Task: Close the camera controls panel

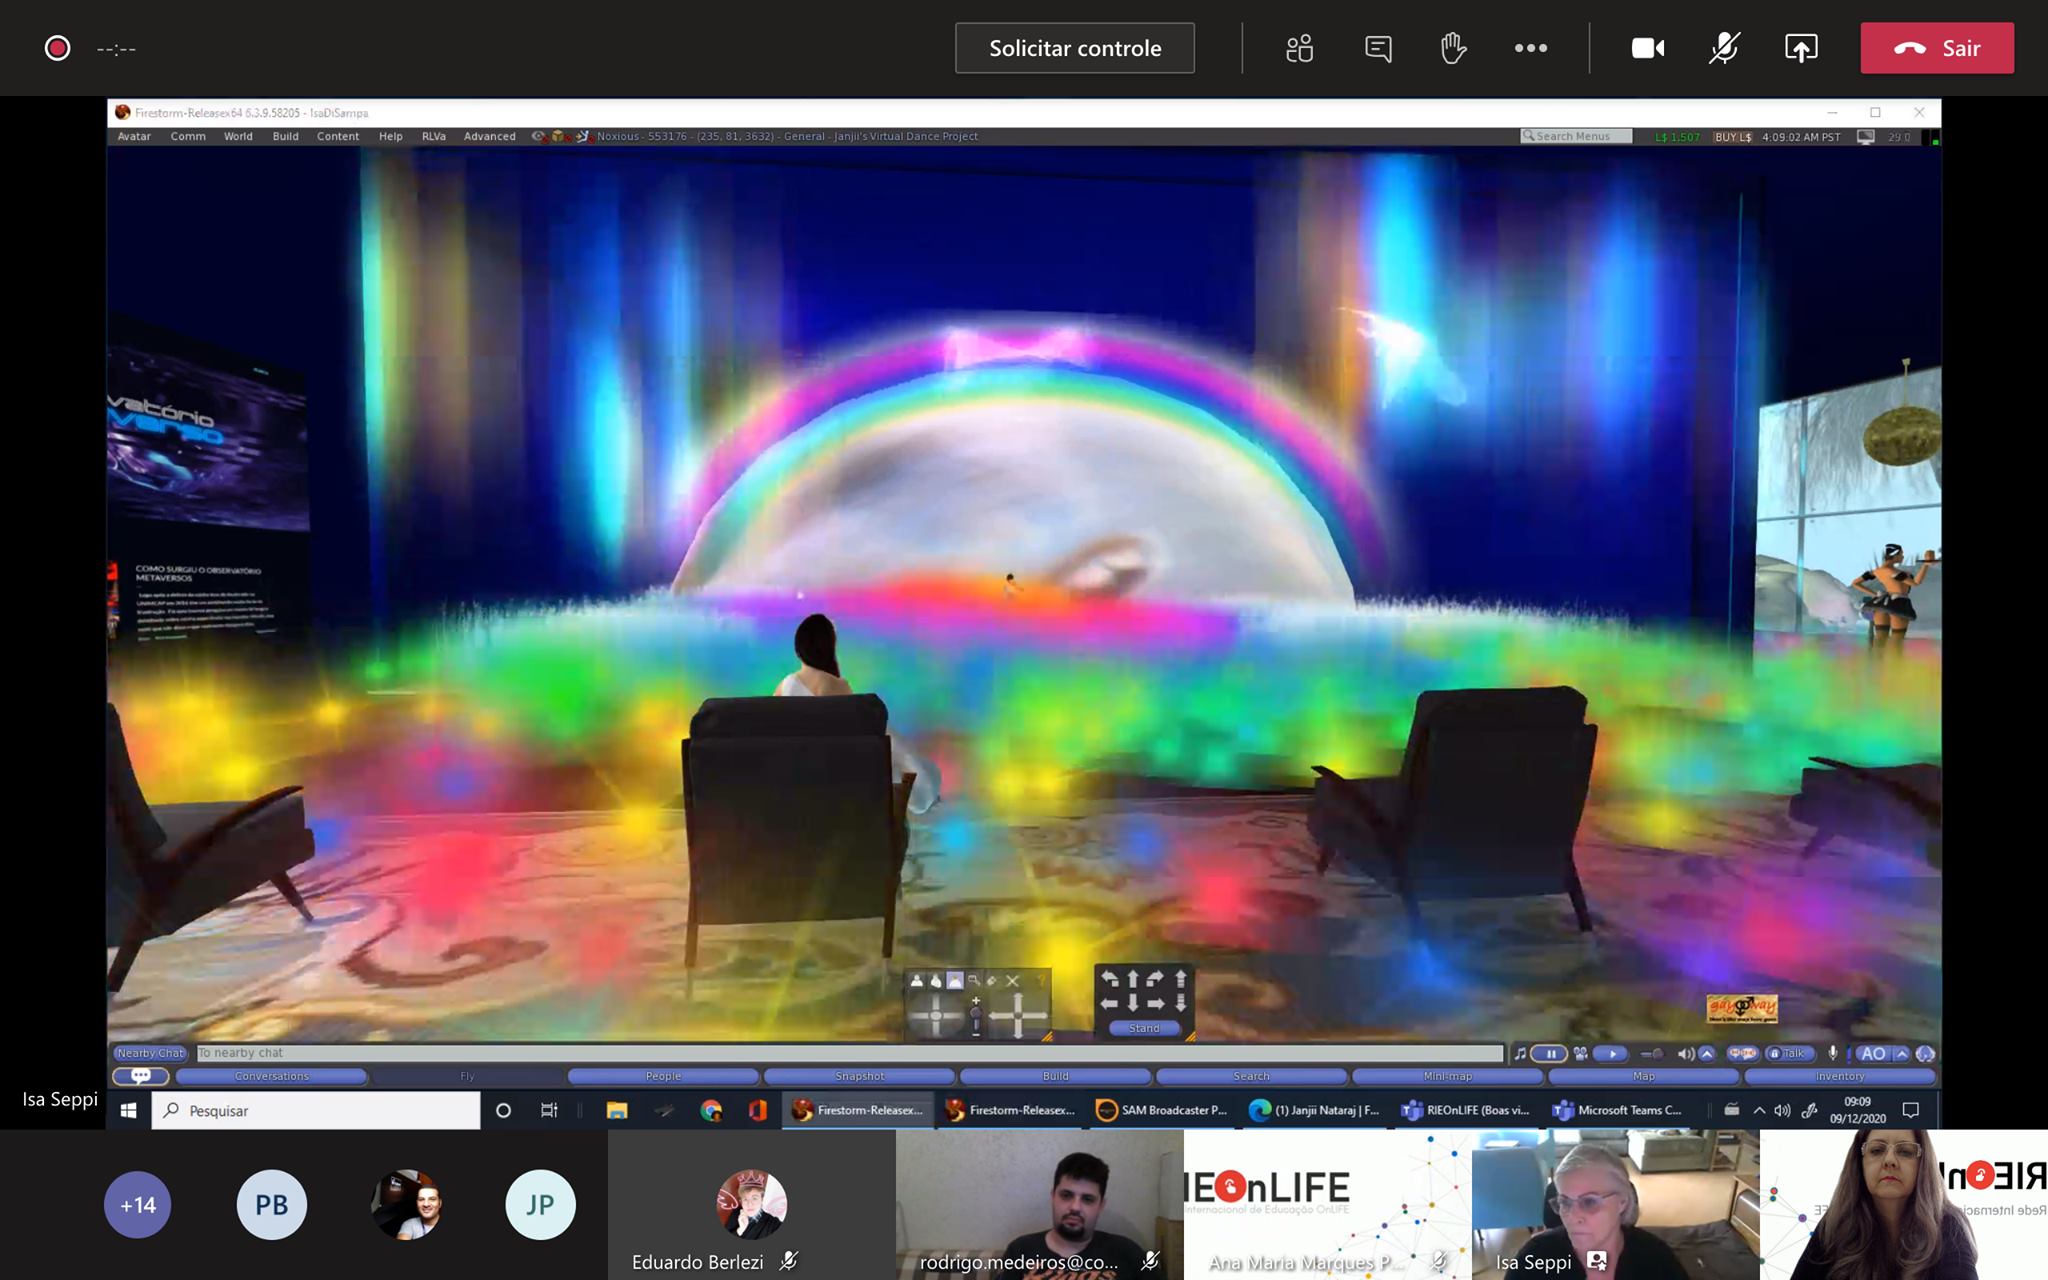Action: (x=1012, y=981)
